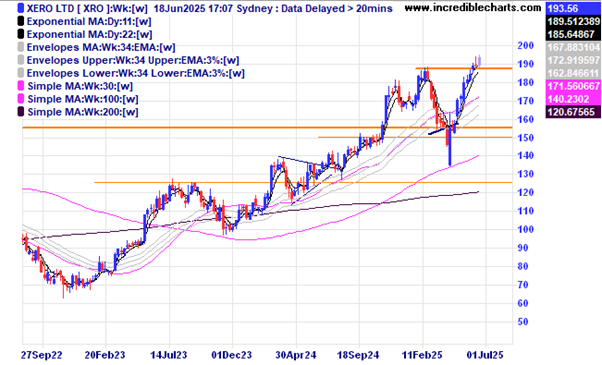Click the 170 price axis label
The height and width of the screenshot is (365, 602).
(526, 101)
